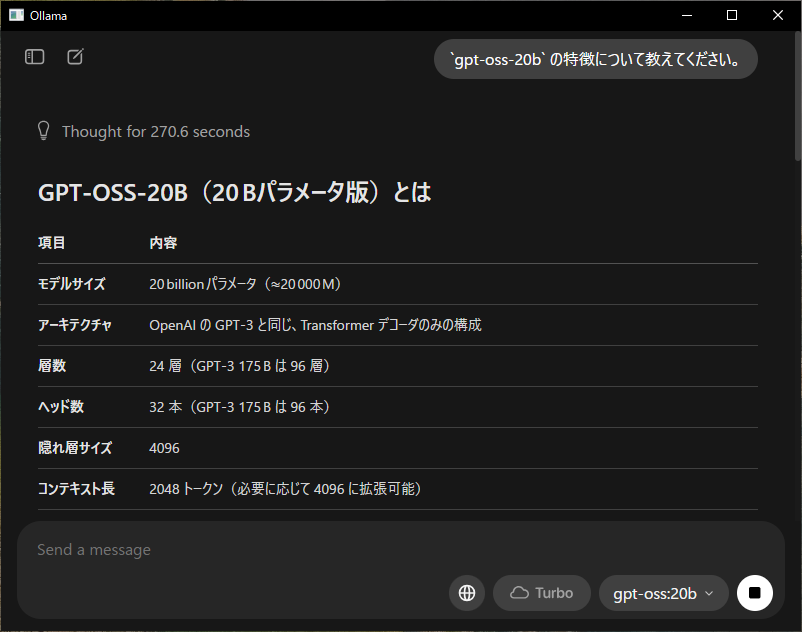Stop generation with the white stop button

pyautogui.click(x=754, y=593)
